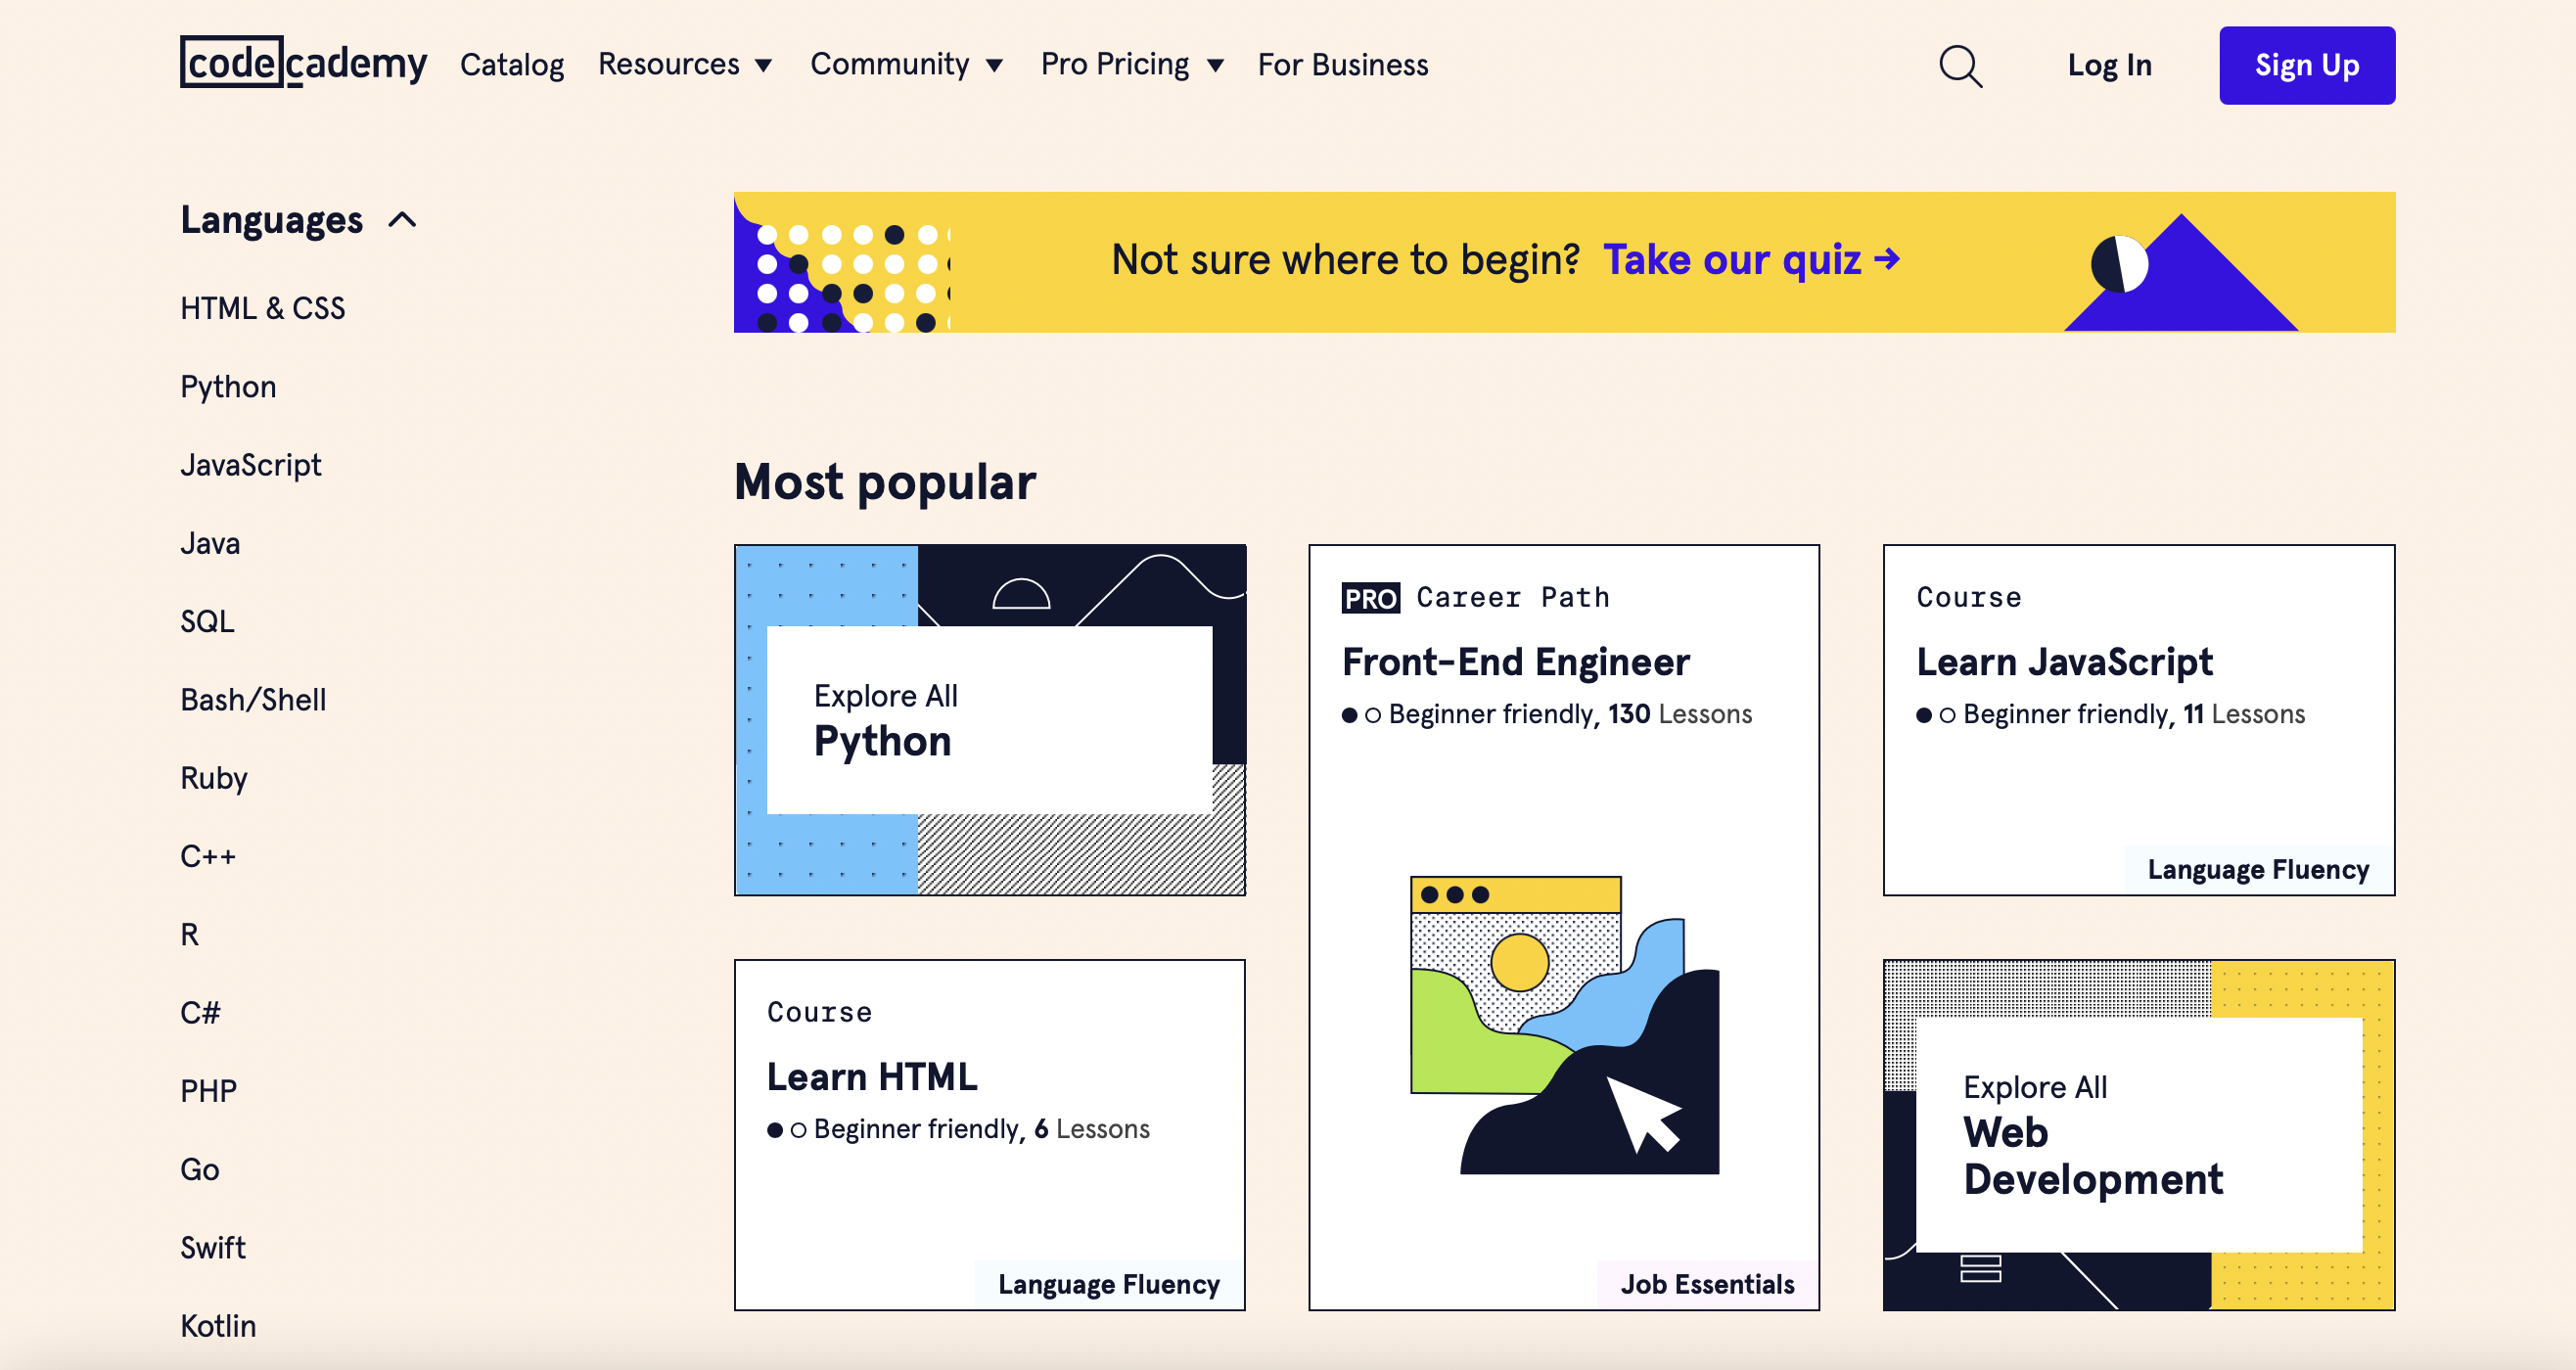Select Bash/Shell in the Languages sidebar
The height and width of the screenshot is (1370, 2576).
click(x=253, y=700)
